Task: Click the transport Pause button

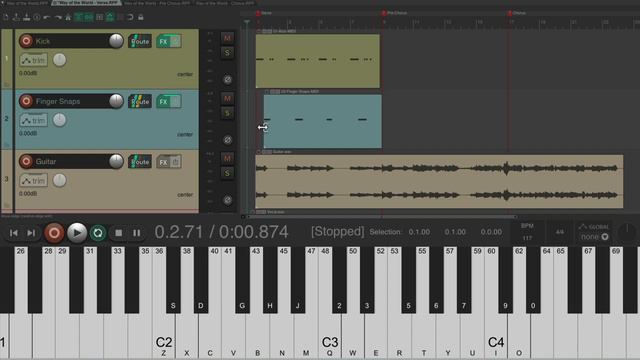Action: point(136,233)
